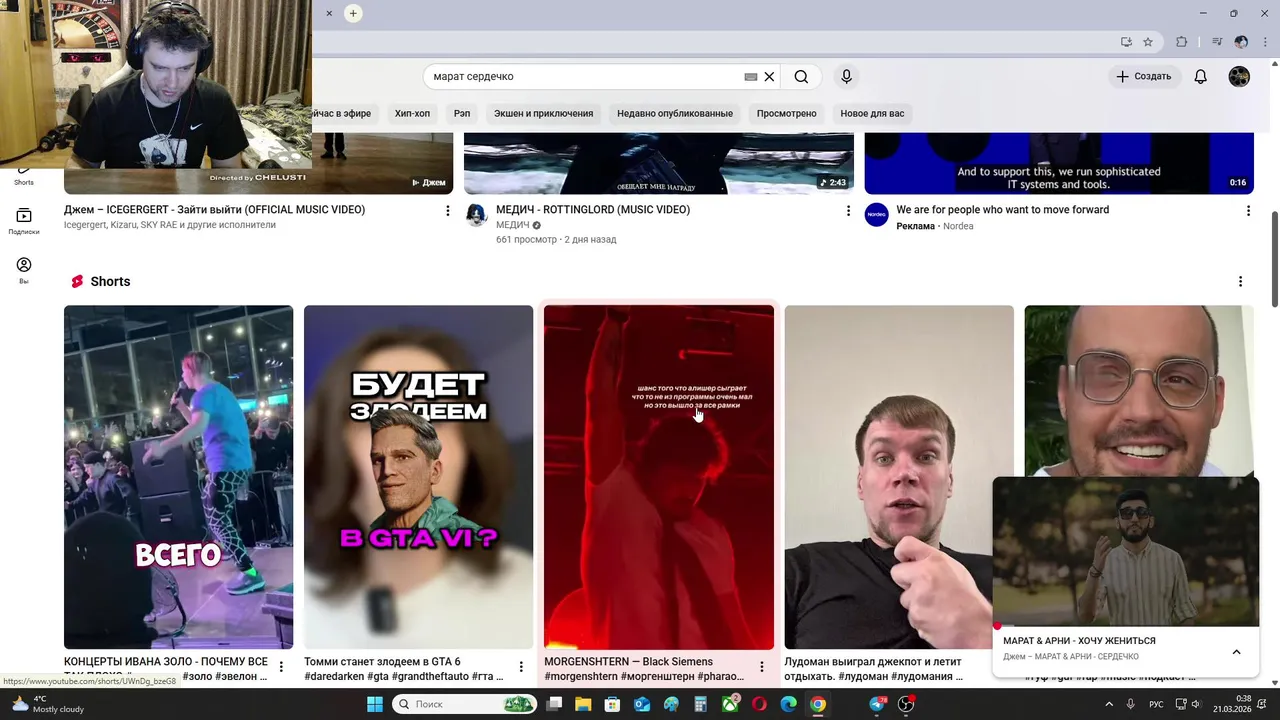This screenshot has width=1280, height=720.
Task: Open Chrome media control icon
Action: coord(1217,42)
